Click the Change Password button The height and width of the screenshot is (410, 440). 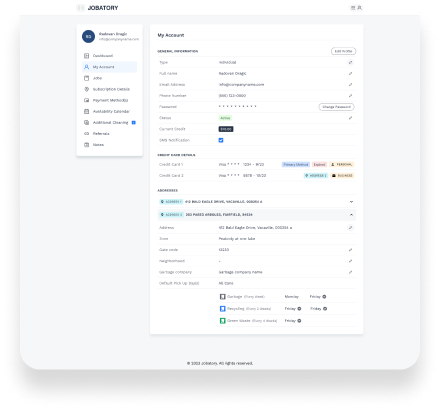[x=336, y=107]
